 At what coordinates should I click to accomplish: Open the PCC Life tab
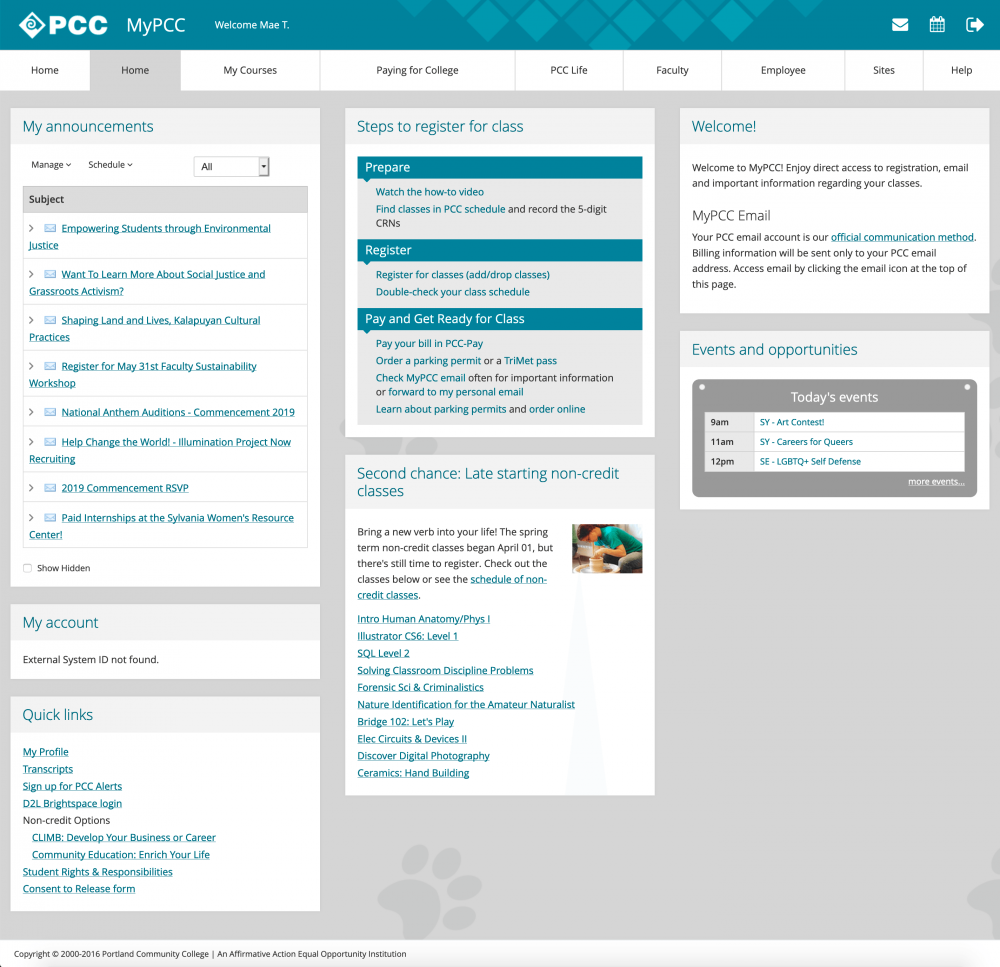[x=568, y=70]
